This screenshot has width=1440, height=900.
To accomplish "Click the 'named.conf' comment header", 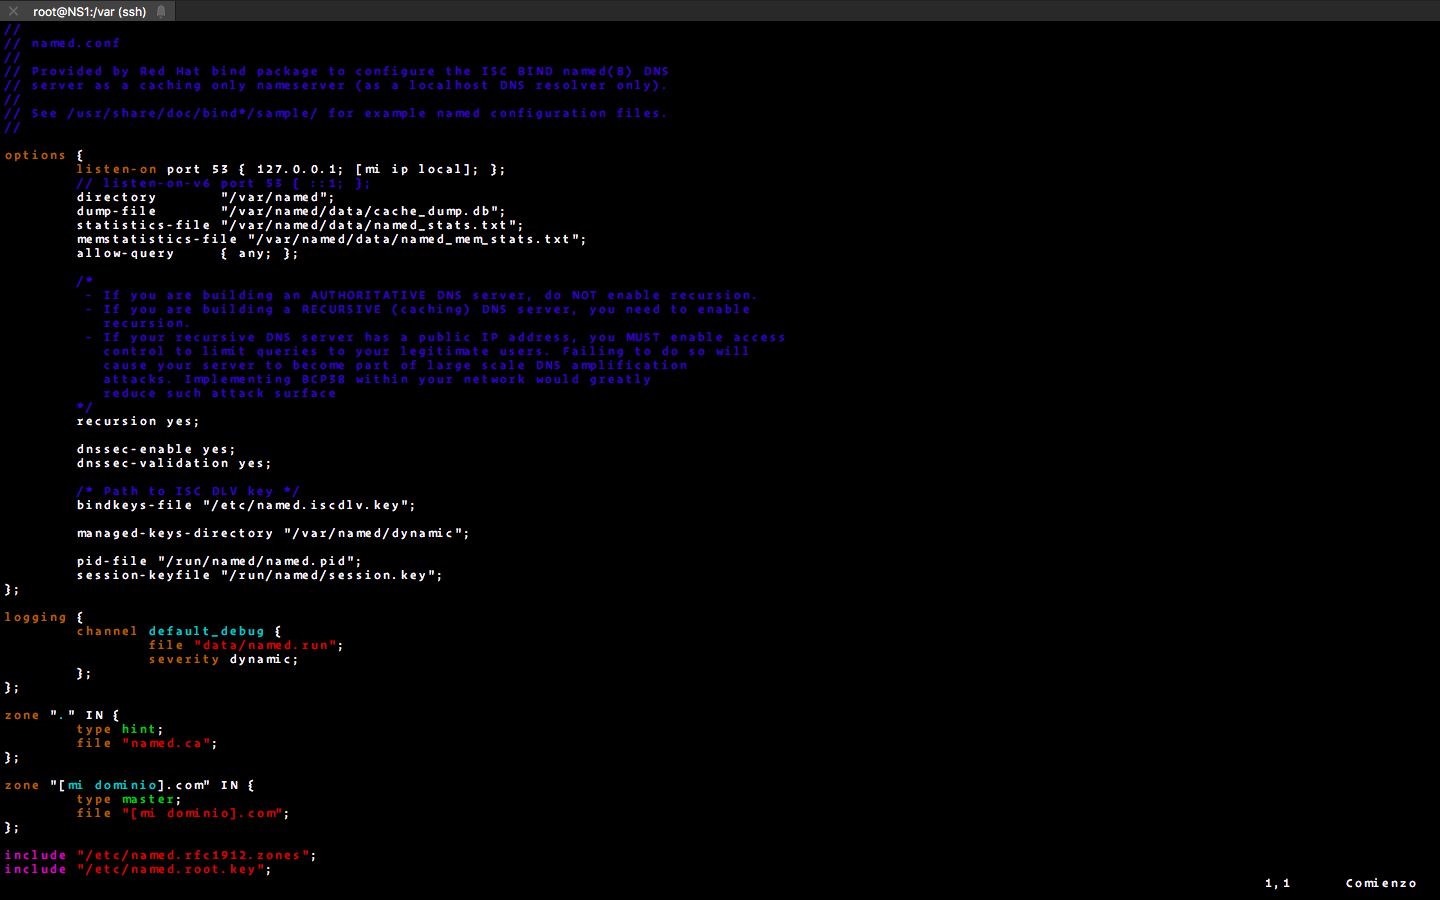I will [62, 43].
